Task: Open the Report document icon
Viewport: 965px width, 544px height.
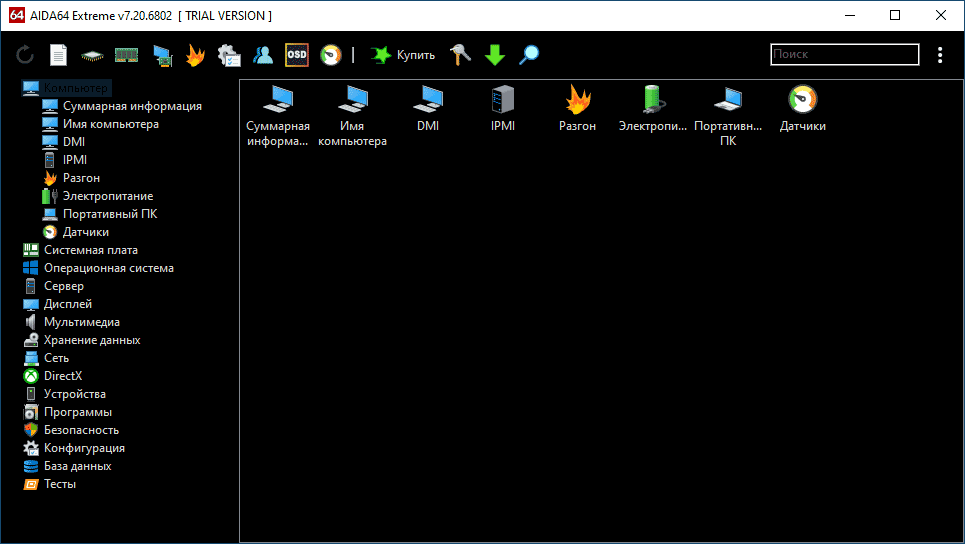Action: [59, 55]
